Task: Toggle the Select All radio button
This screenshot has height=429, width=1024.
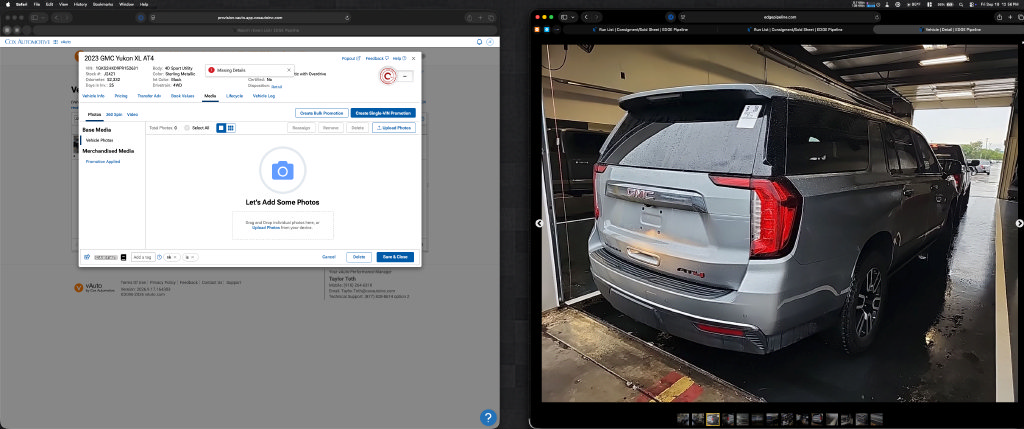Action: 187,128
